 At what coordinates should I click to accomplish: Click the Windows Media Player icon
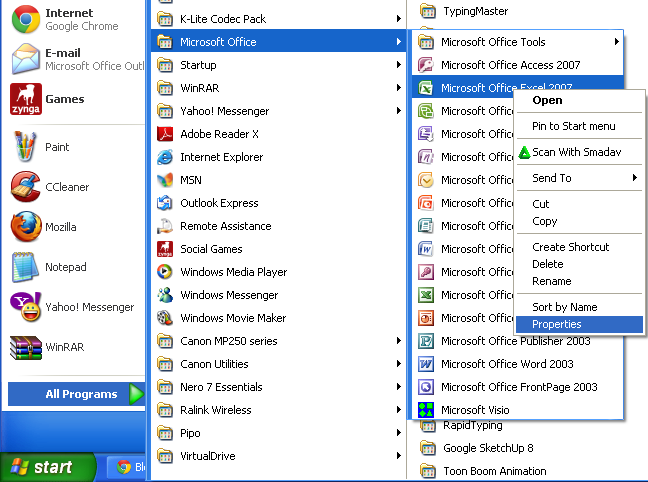point(165,272)
